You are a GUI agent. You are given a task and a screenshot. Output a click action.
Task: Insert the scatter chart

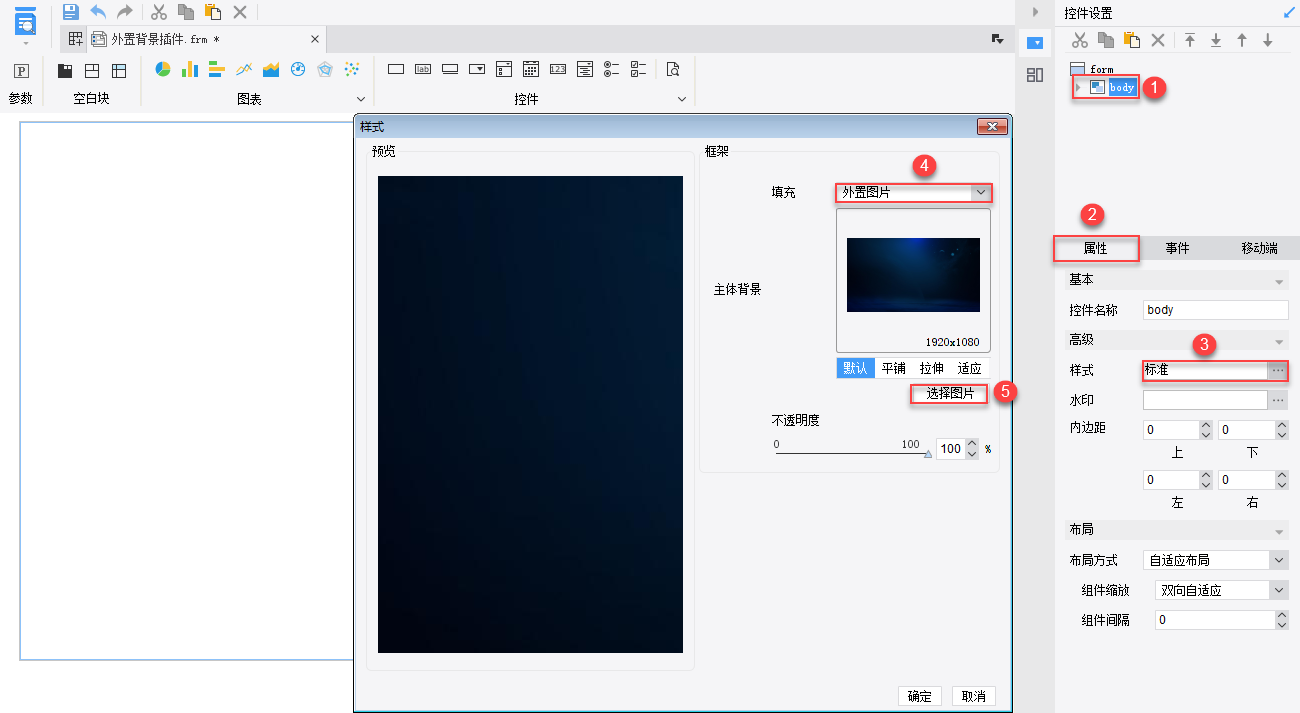[x=352, y=69]
